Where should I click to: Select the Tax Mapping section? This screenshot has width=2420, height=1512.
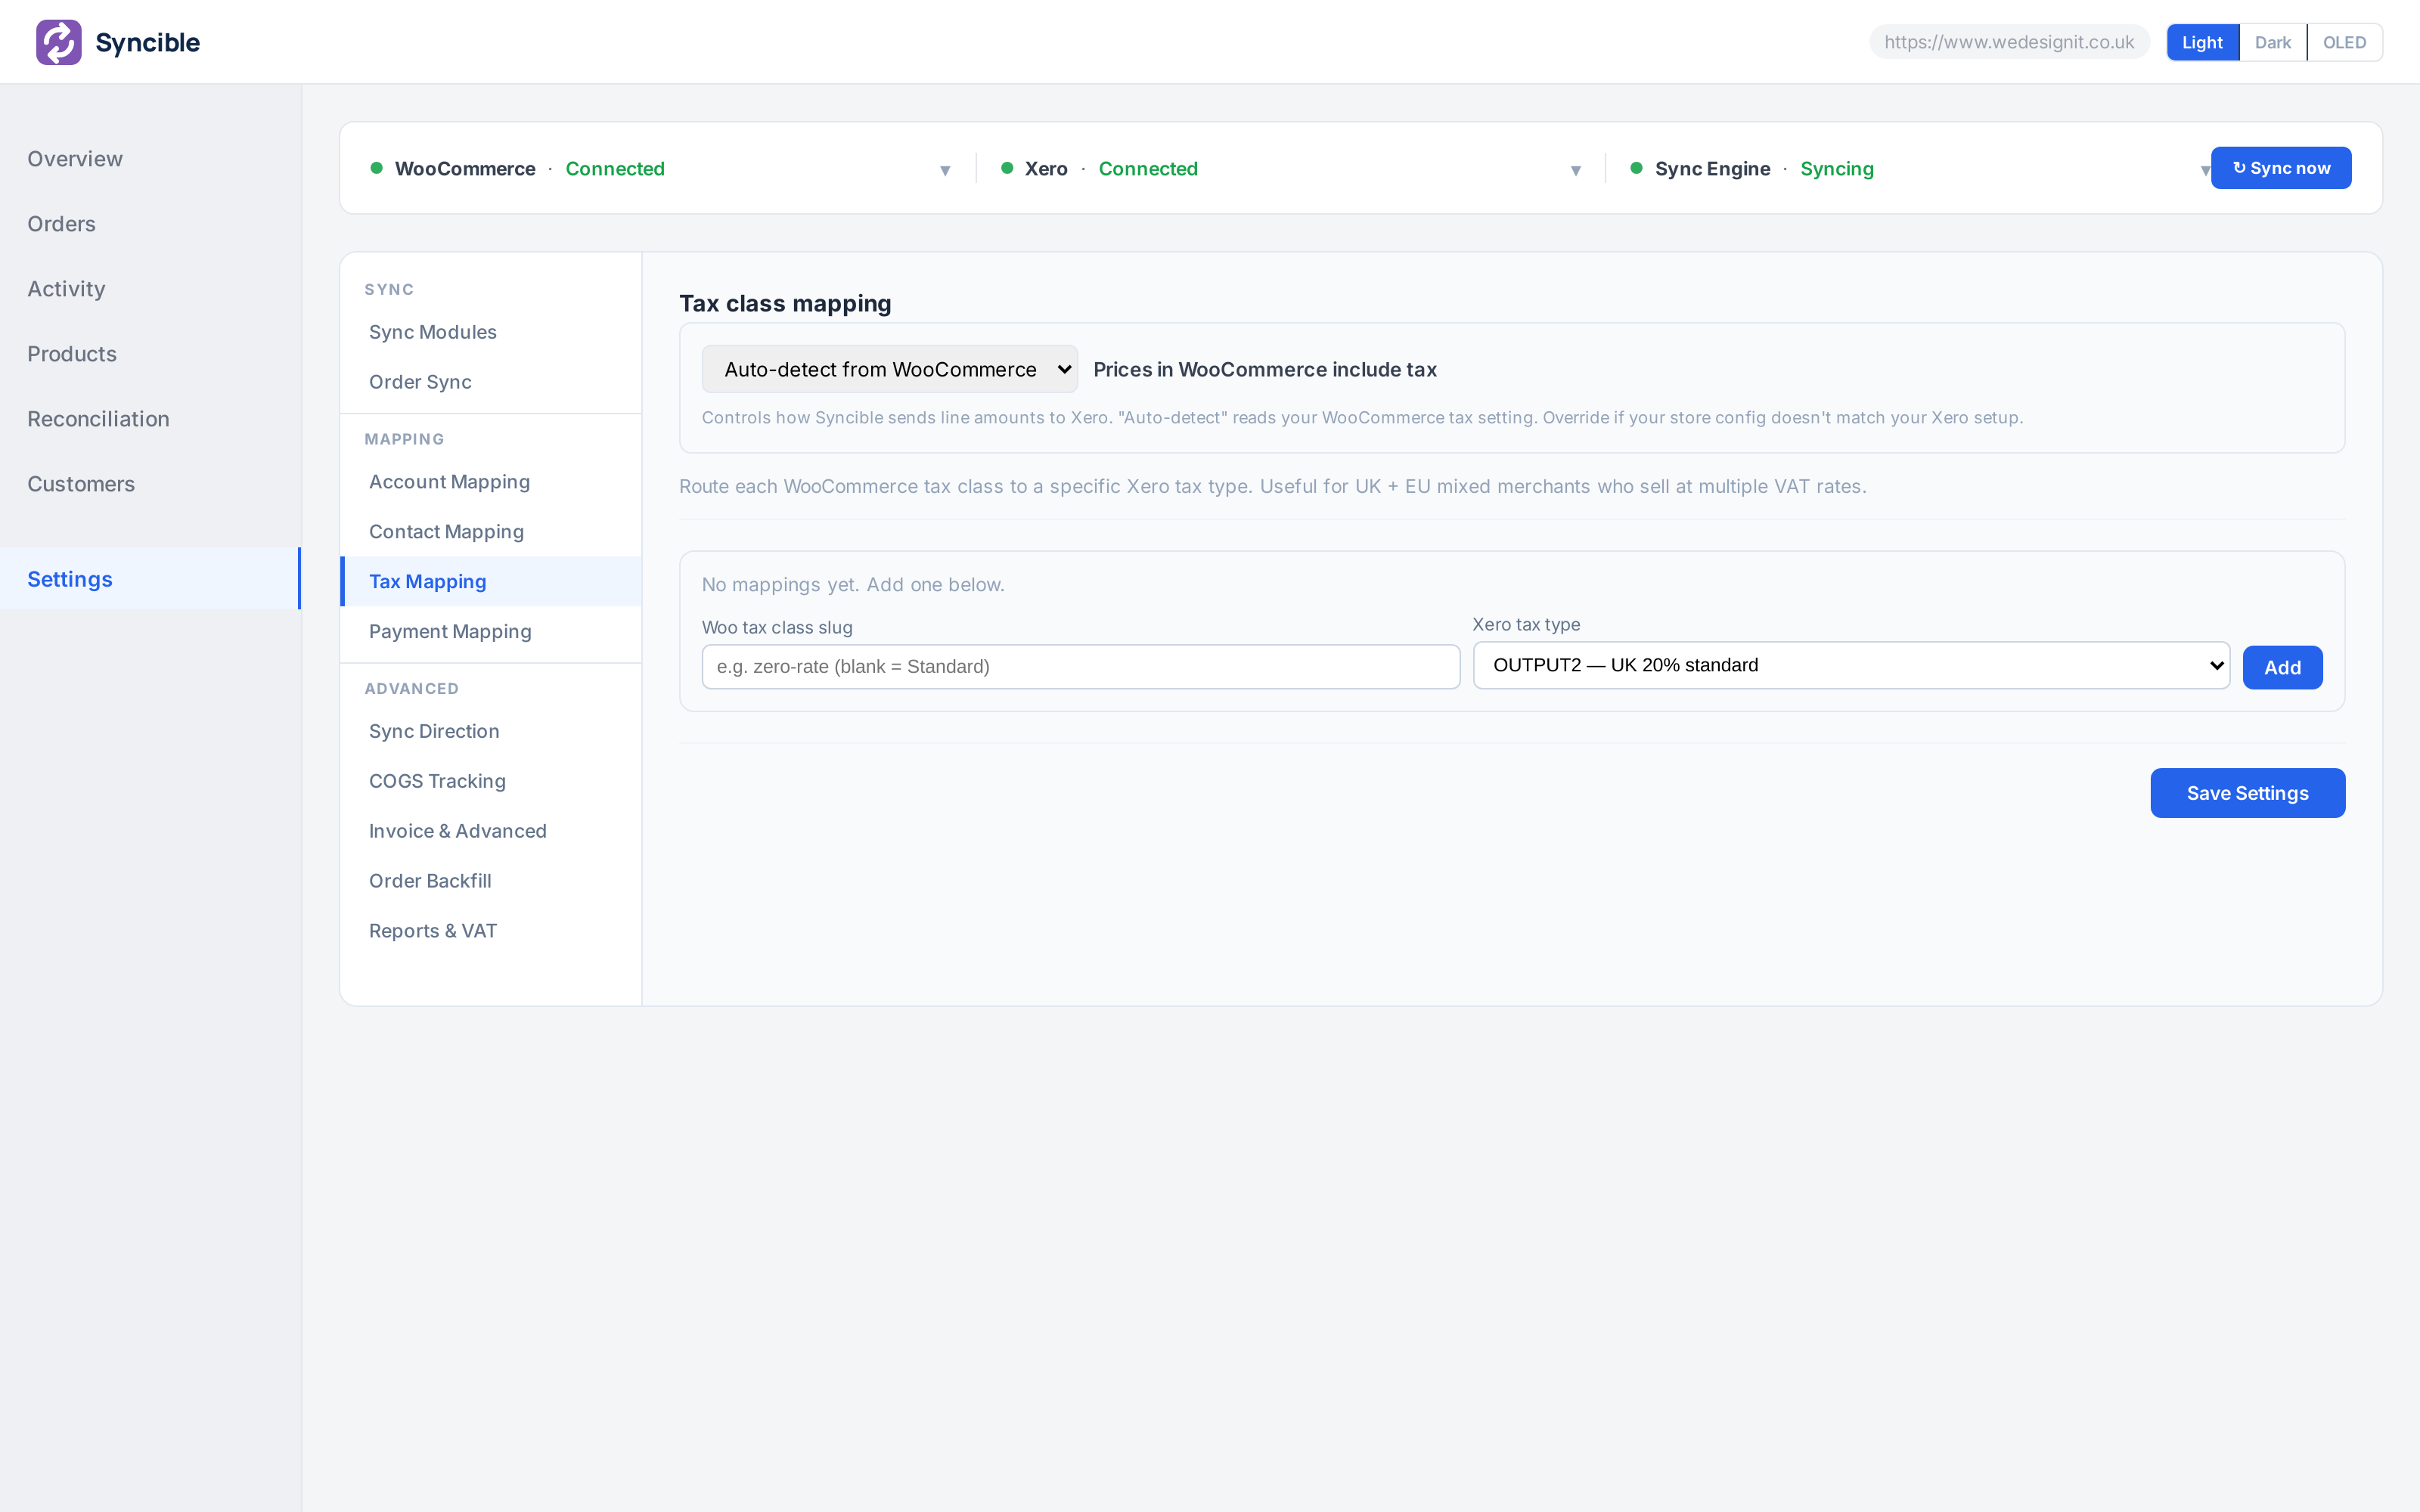click(x=490, y=581)
